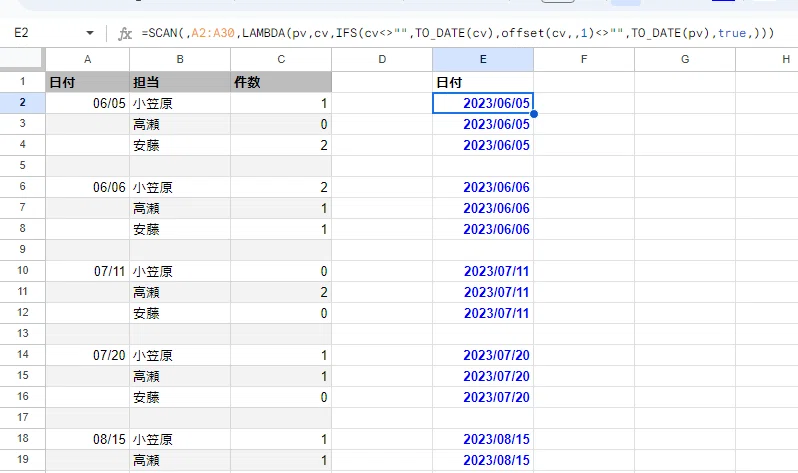798x473 pixels.
Task: Select cell E18 showing 2023/08/15
Action: 483,439
